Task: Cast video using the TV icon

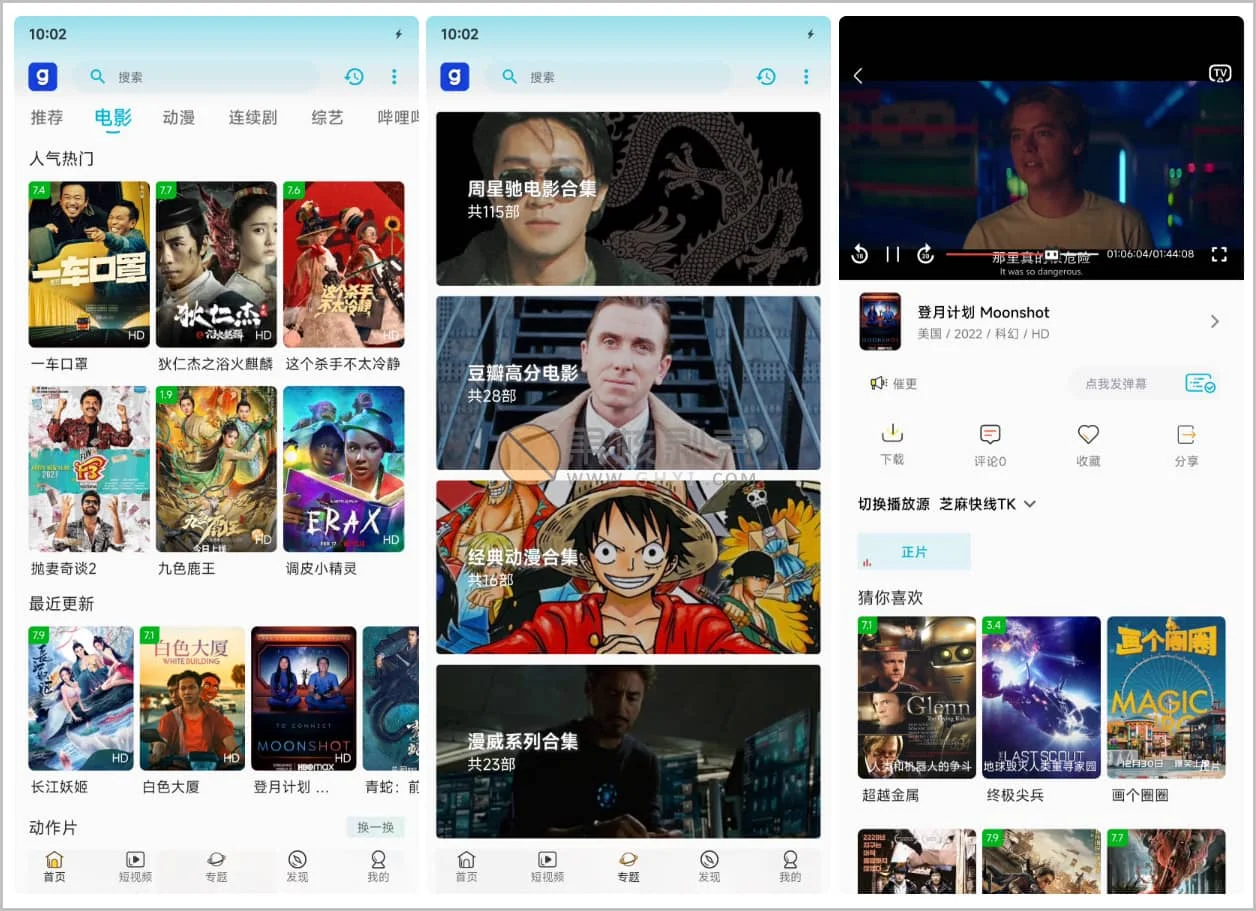Action: [1219, 73]
